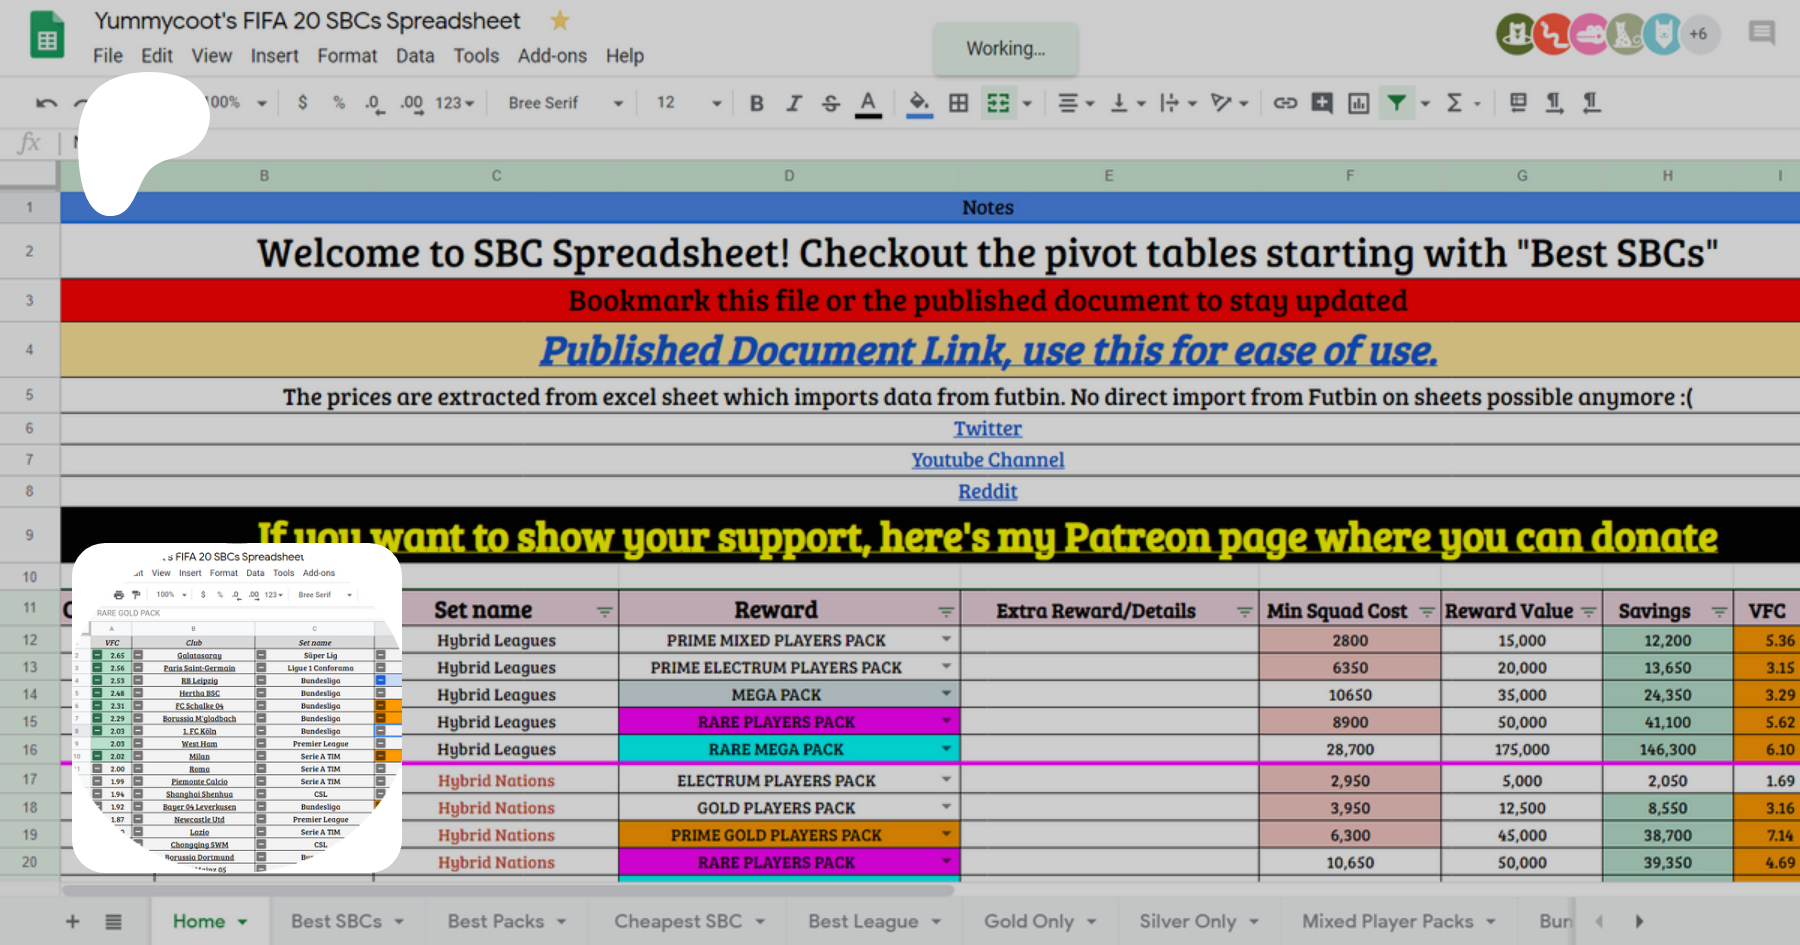Apply italic formatting
Image resolution: width=1800 pixels, height=945 pixels.
point(793,103)
